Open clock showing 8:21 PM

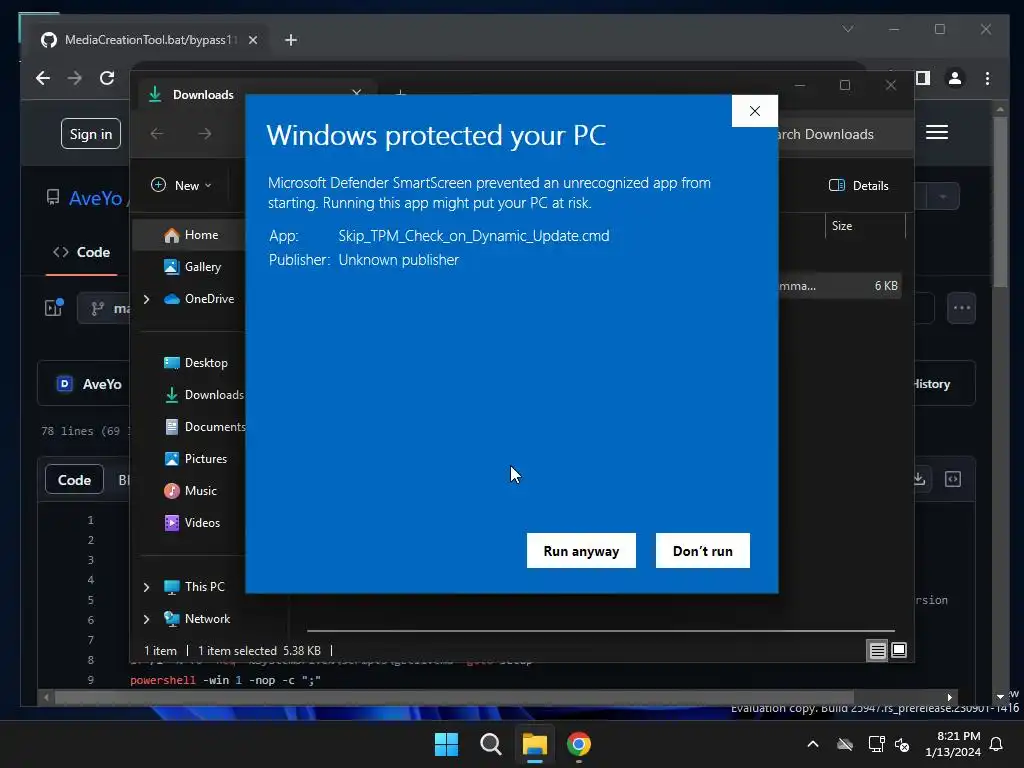tap(953, 744)
